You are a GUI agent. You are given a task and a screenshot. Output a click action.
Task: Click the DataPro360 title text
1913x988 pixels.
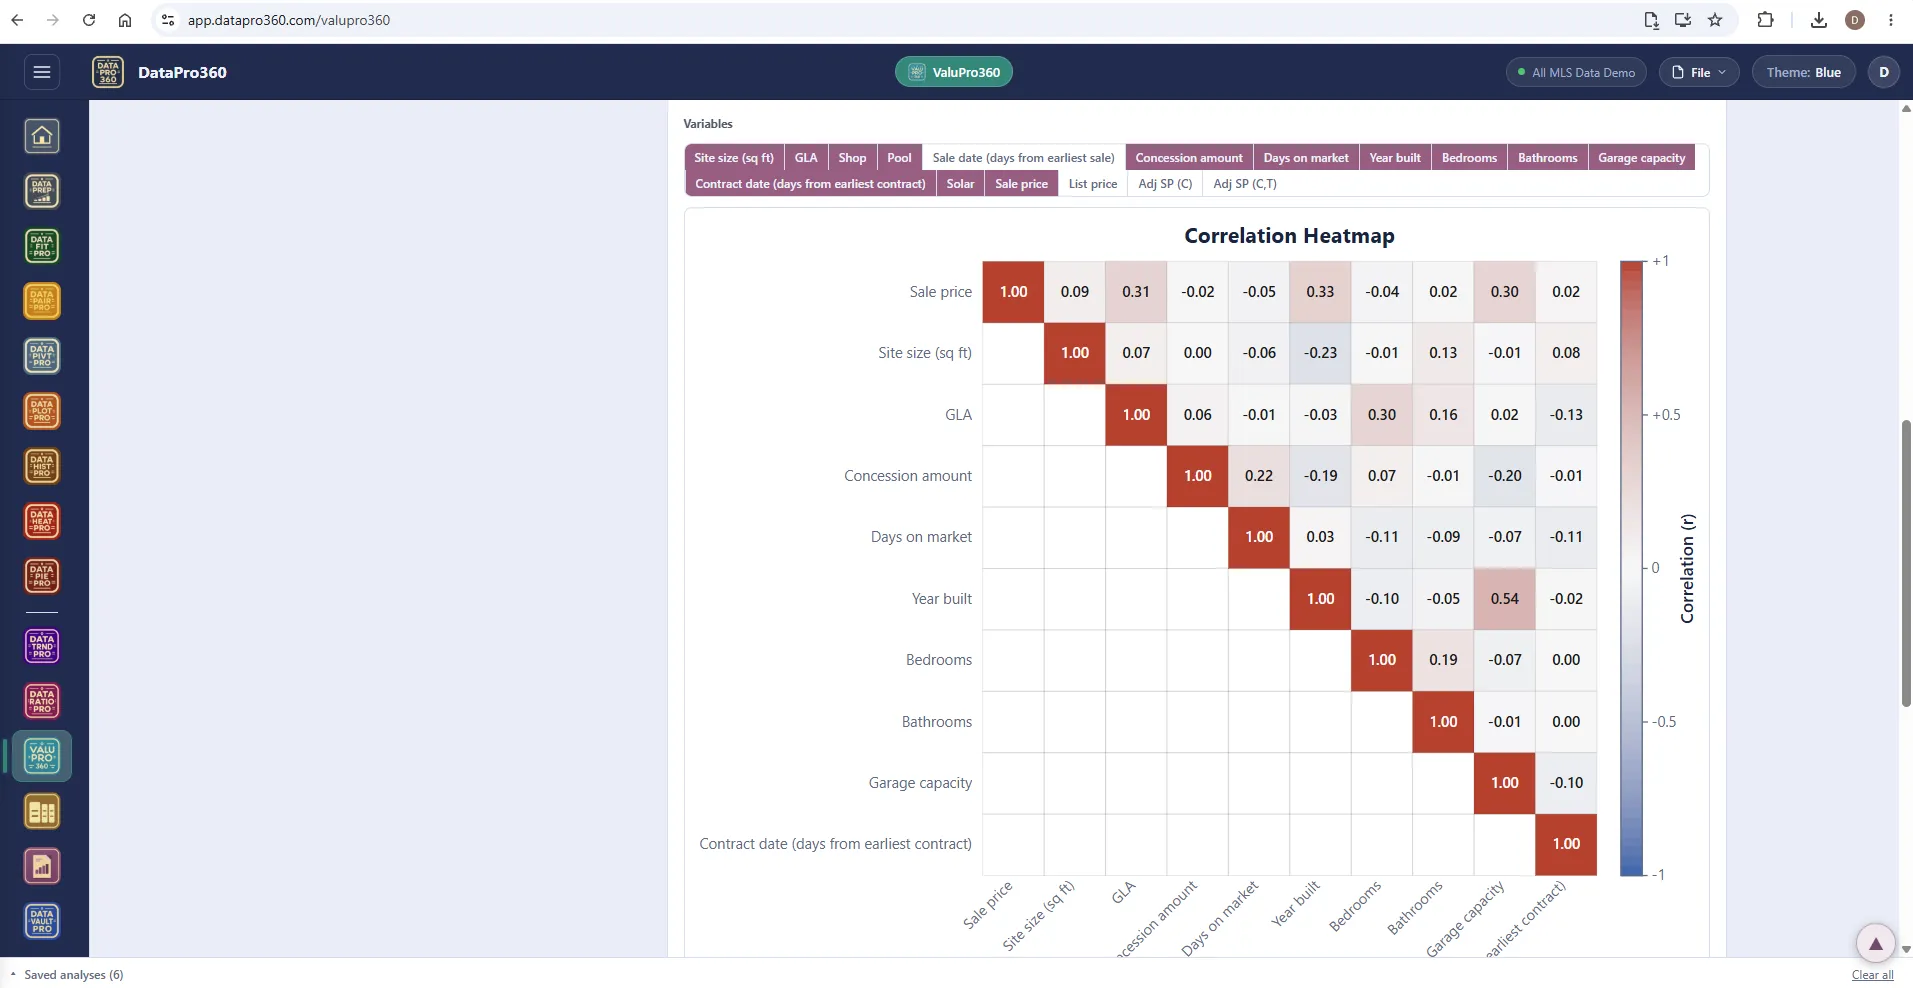[182, 72]
